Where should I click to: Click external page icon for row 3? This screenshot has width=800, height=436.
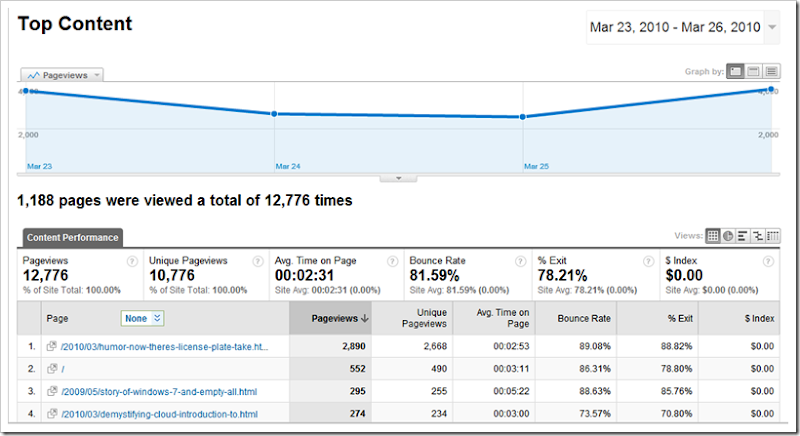[52, 391]
